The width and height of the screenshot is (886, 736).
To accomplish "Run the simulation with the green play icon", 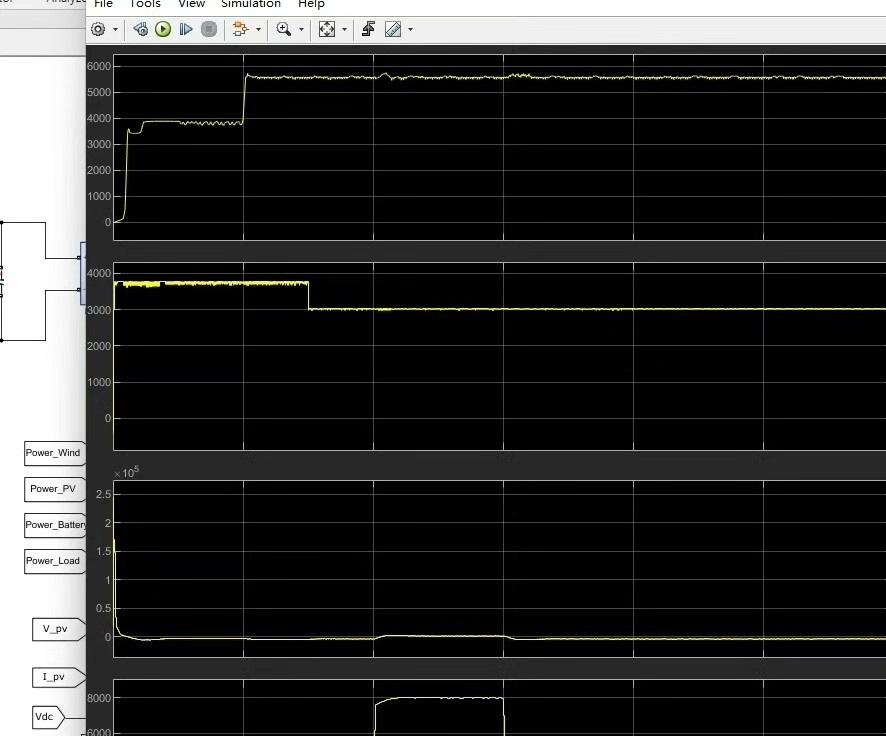I will tap(163, 29).
